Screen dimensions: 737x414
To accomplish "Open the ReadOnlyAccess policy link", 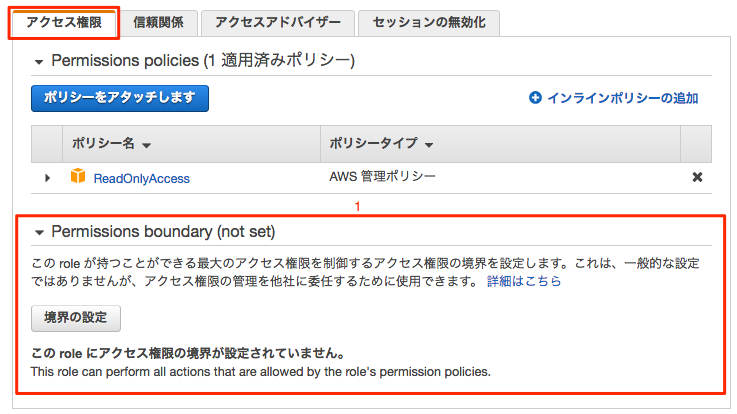I will tap(141, 178).
